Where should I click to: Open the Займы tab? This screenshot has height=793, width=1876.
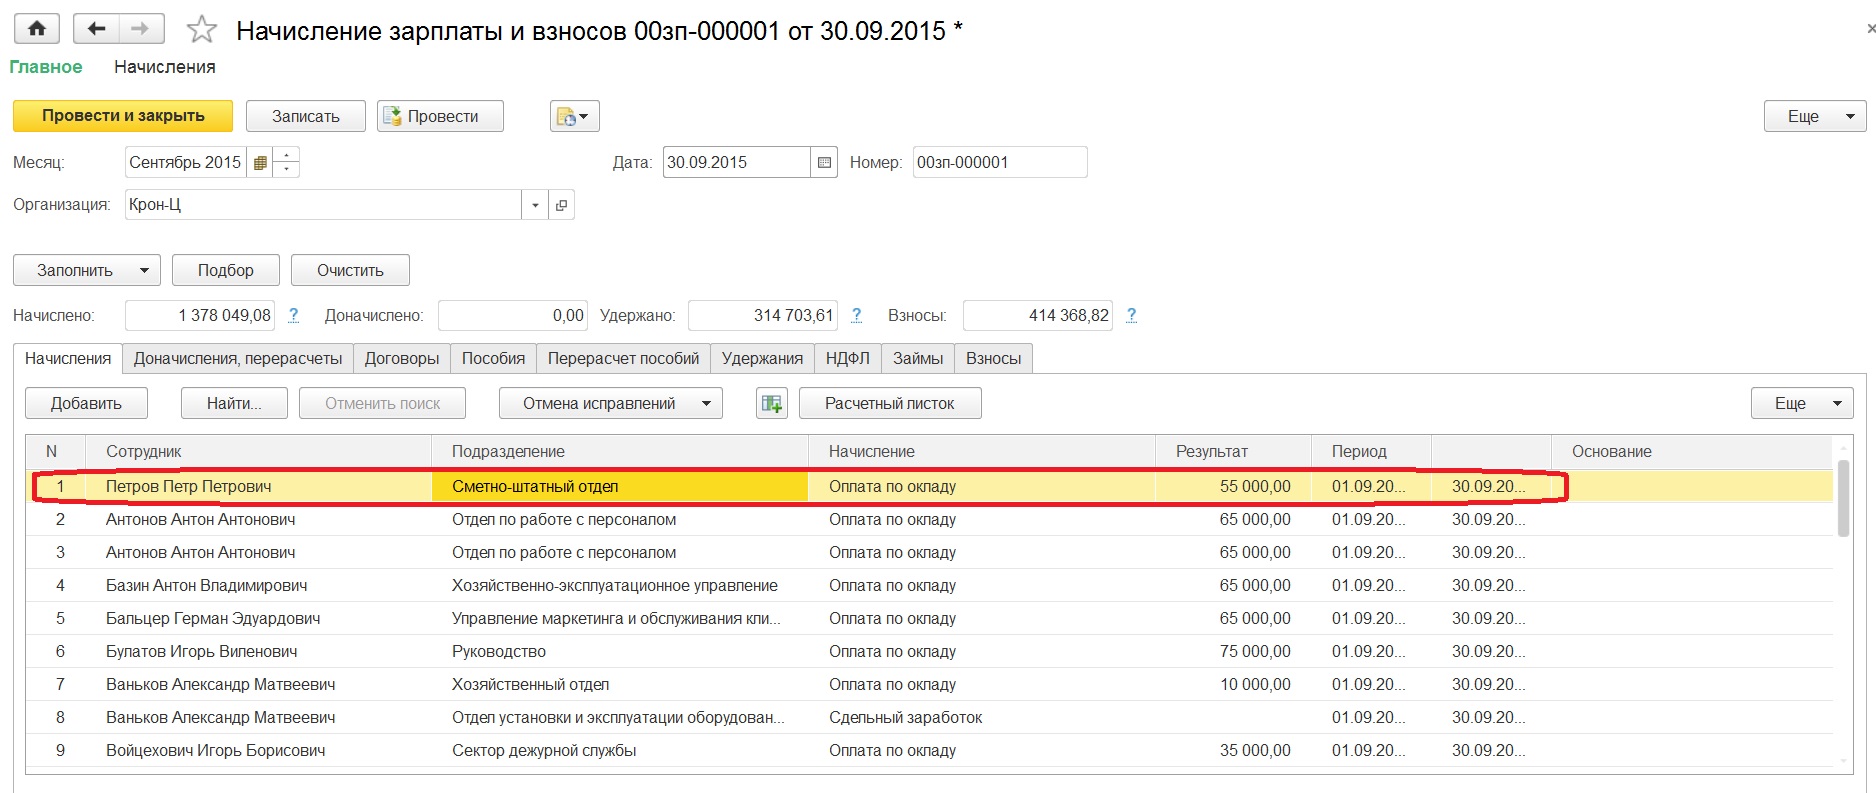pyautogui.click(x=918, y=358)
